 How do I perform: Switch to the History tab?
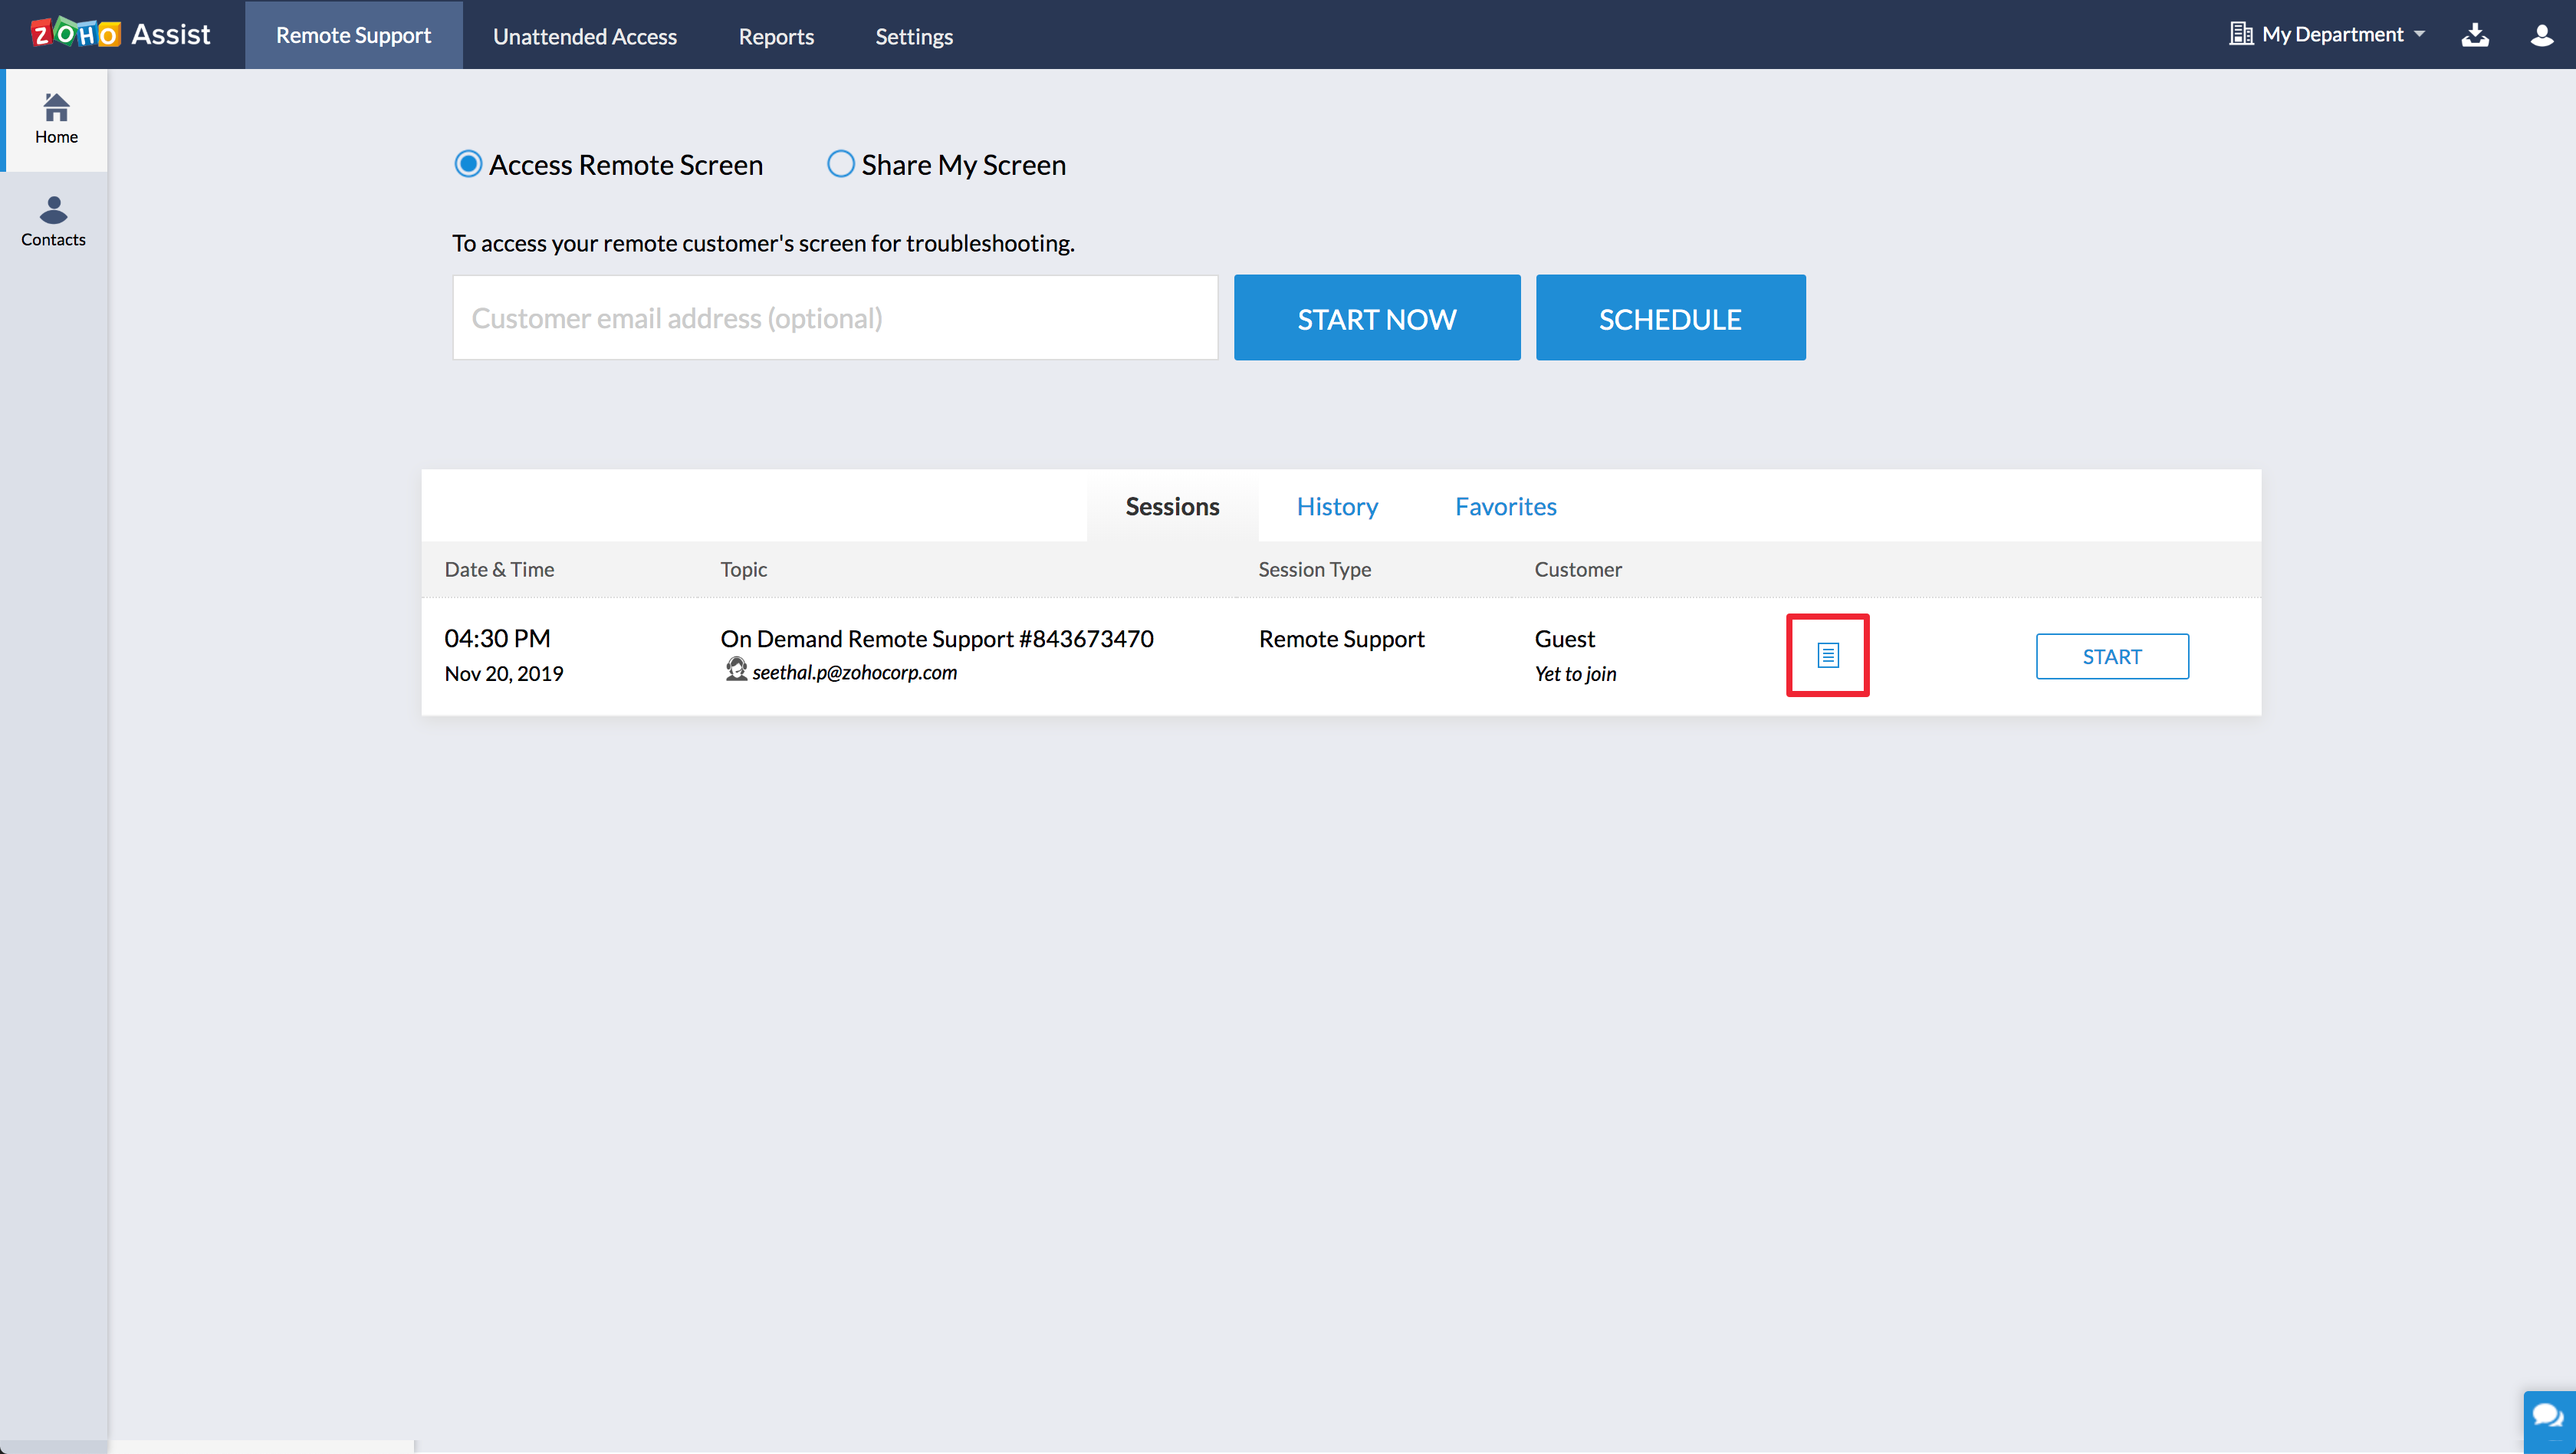[x=1336, y=506]
